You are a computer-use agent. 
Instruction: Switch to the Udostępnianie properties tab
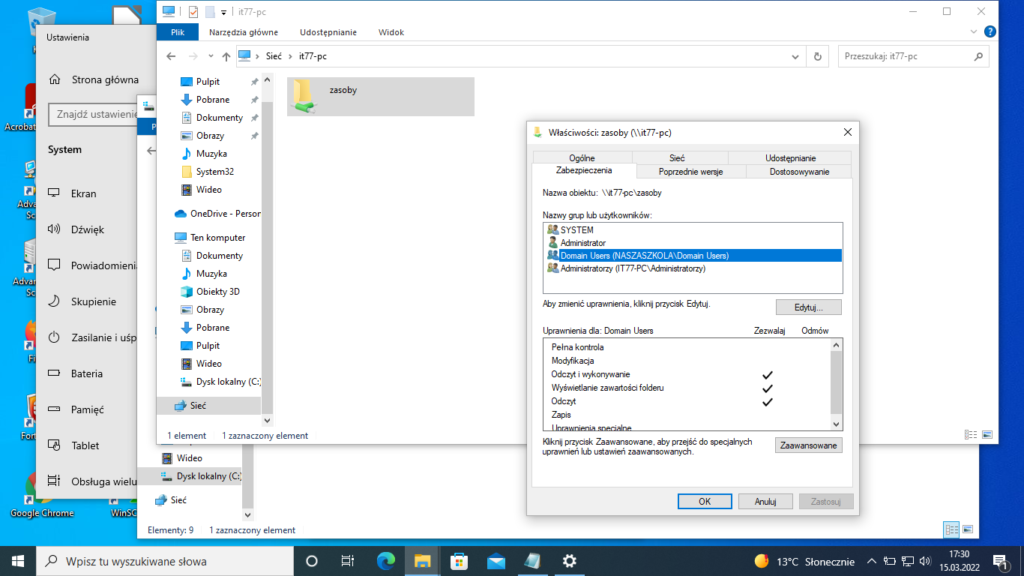point(789,158)
